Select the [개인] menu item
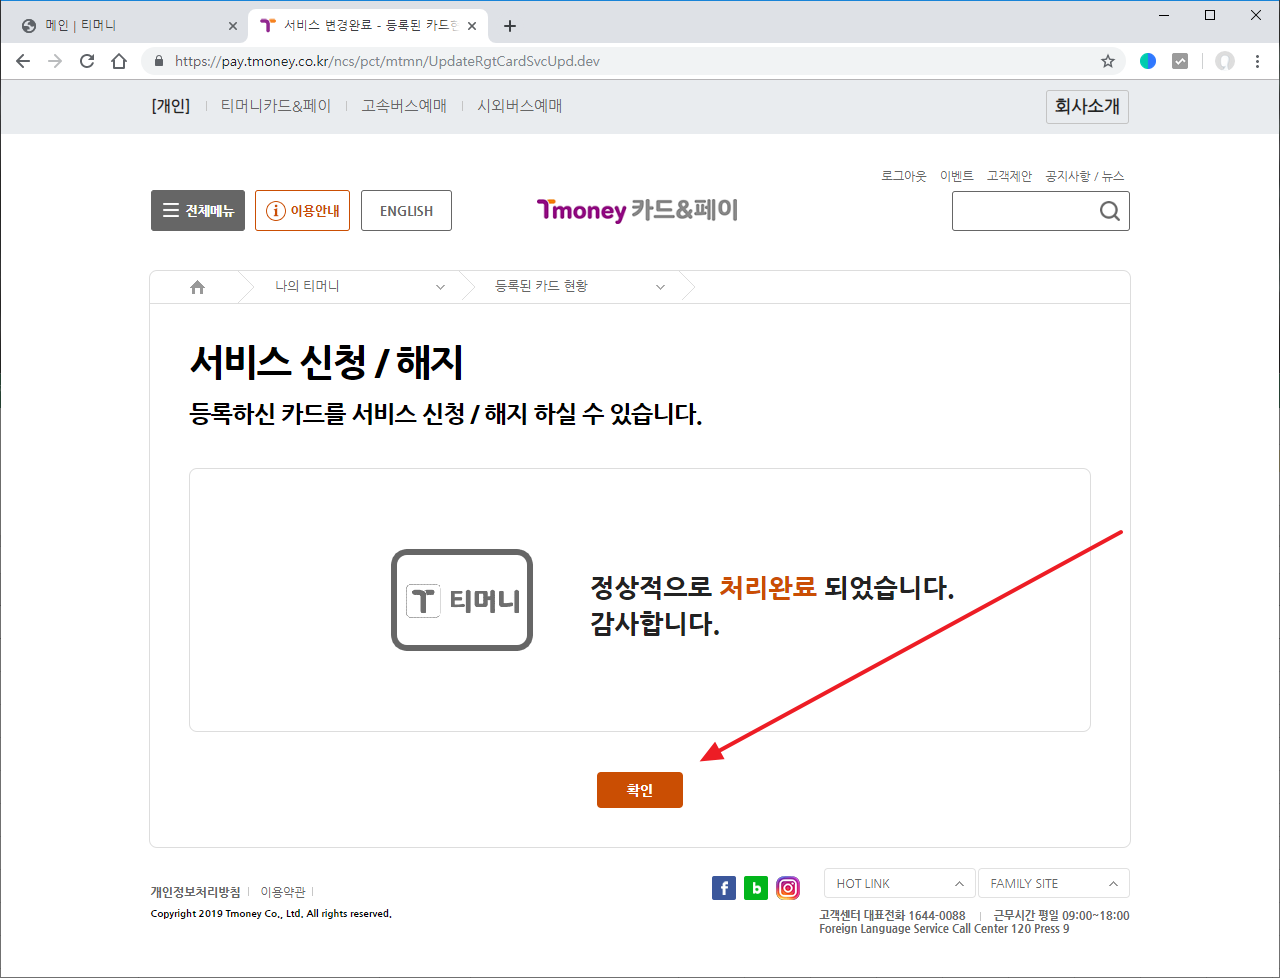The height and width of the screenshot is (978, 1280). (171, 106)
